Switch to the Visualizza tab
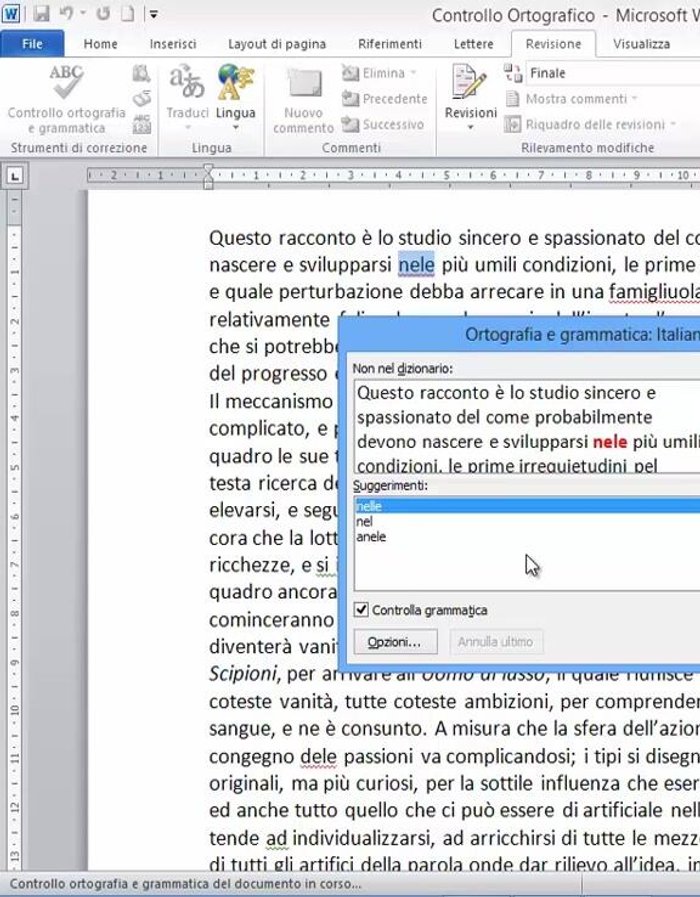 (641, 44)
